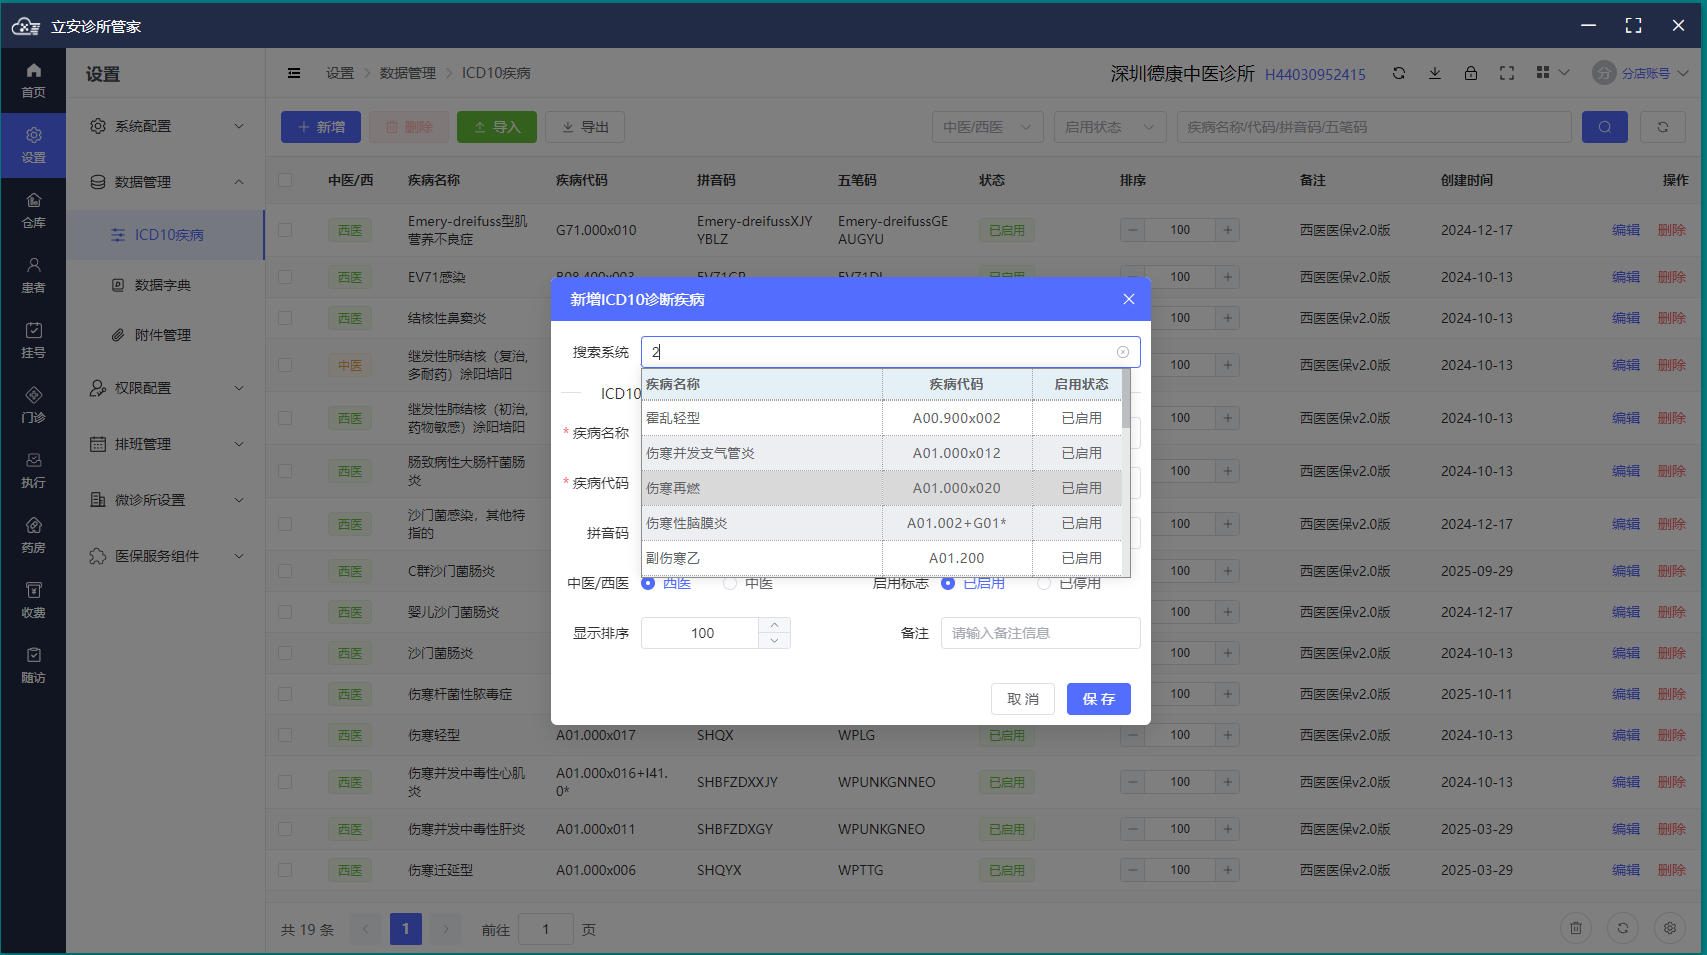The height and width of the screenshot is (955, 1707).
Task: Click the 保存 button
Action: point(1098,699)
